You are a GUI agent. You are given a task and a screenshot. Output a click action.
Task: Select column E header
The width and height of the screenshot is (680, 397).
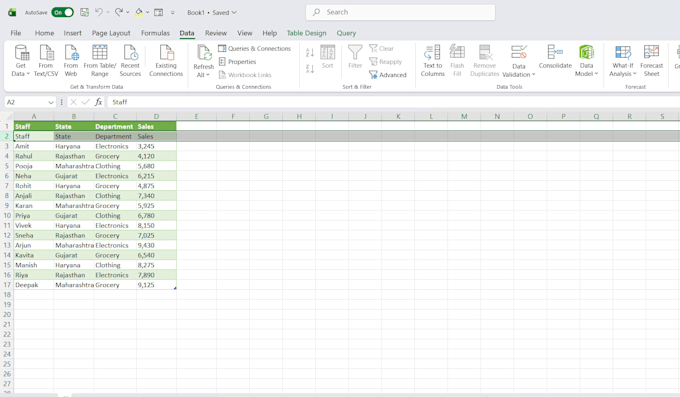196,116
